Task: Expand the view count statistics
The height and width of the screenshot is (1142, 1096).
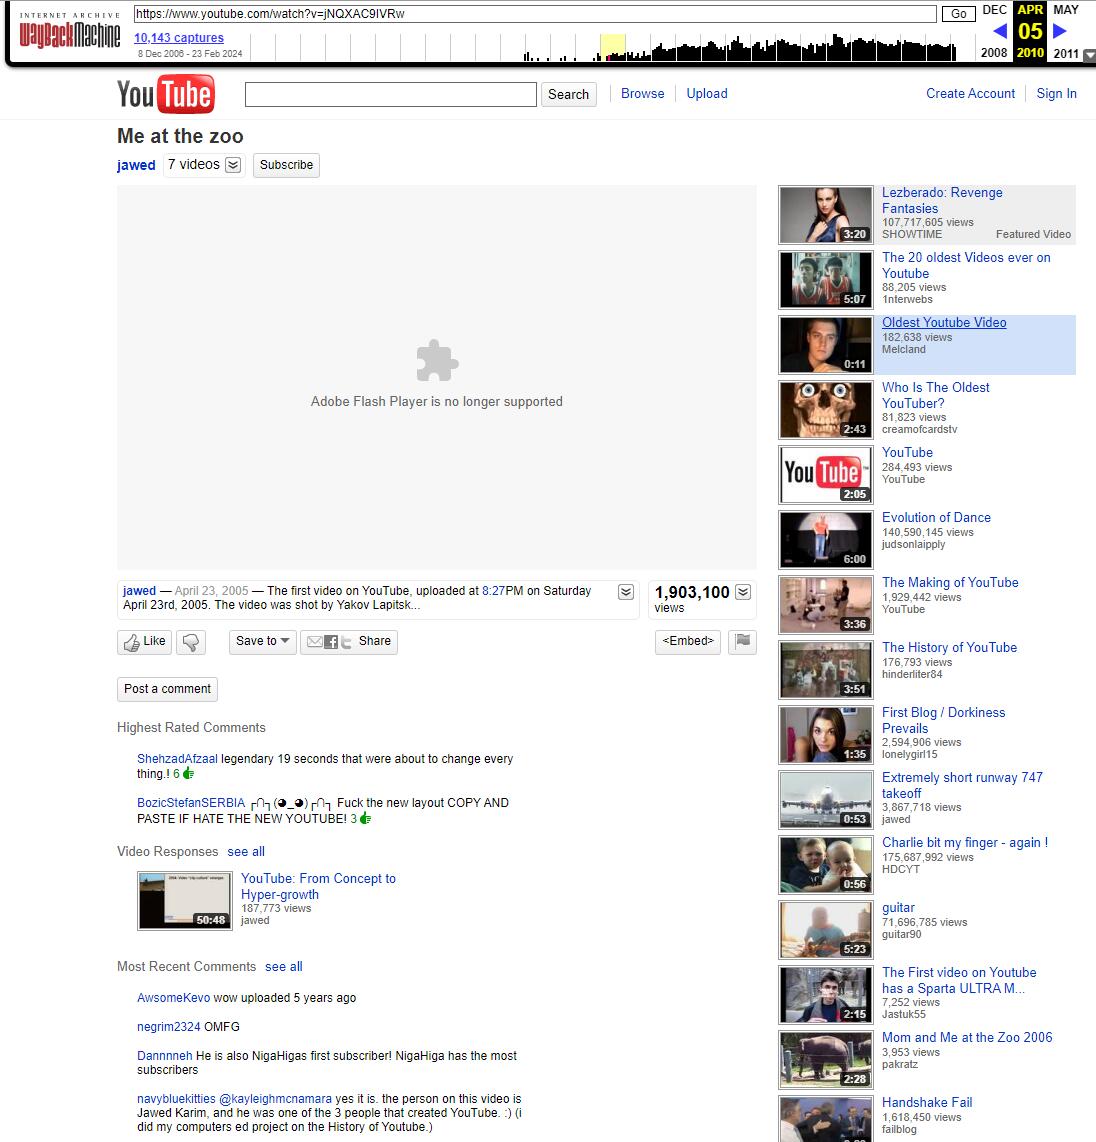Action: pos(743,592)
